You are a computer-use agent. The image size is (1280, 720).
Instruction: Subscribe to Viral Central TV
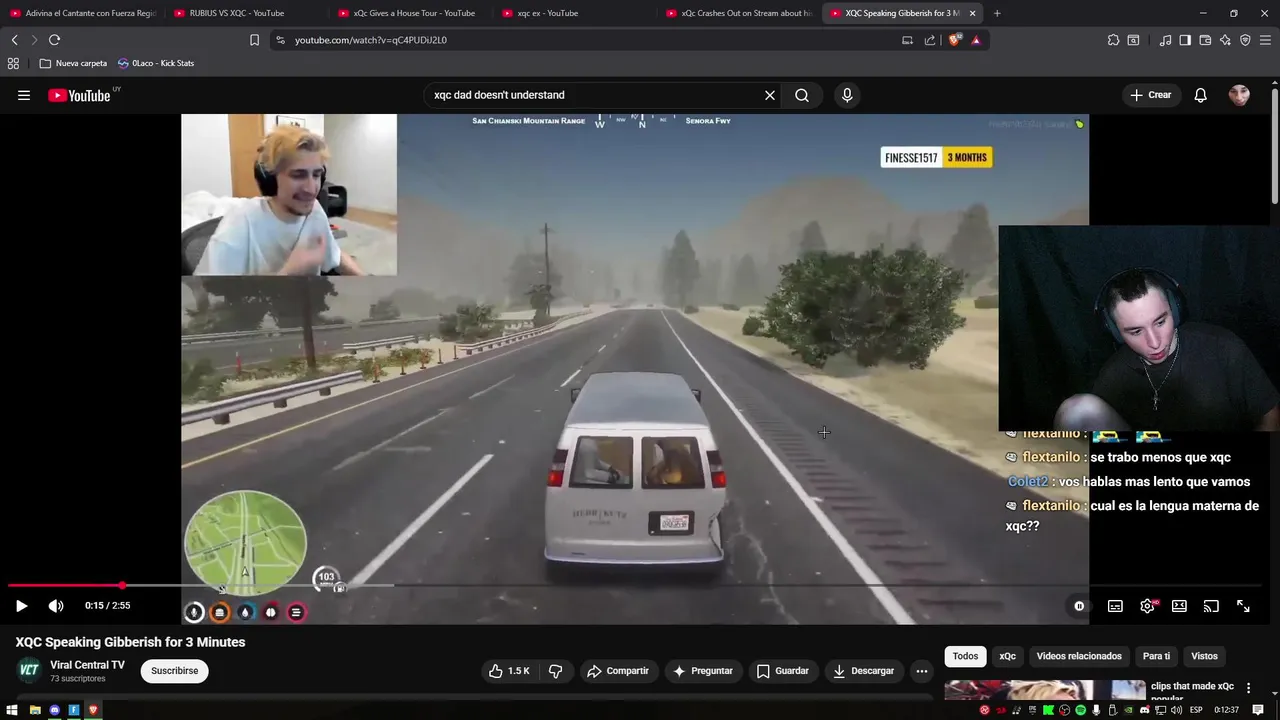pyautogui.click(x=175, y=671)
